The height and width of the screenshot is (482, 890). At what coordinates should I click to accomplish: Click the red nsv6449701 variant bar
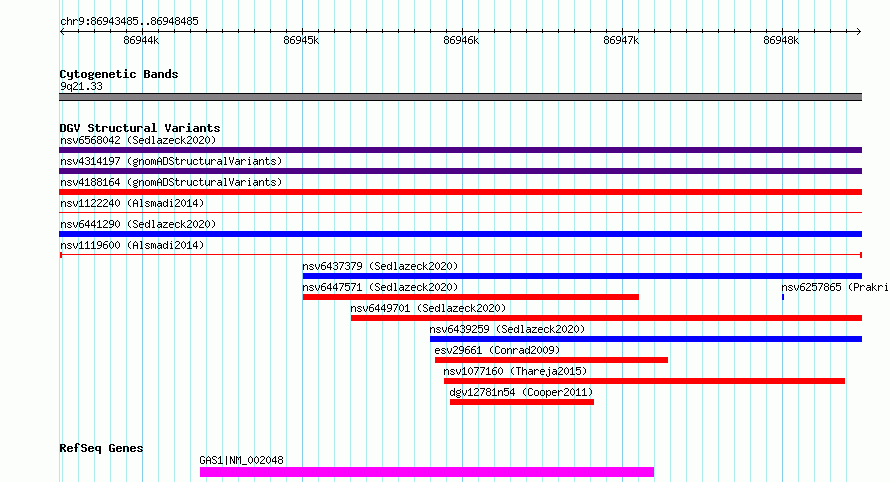(x=606, y=318)
